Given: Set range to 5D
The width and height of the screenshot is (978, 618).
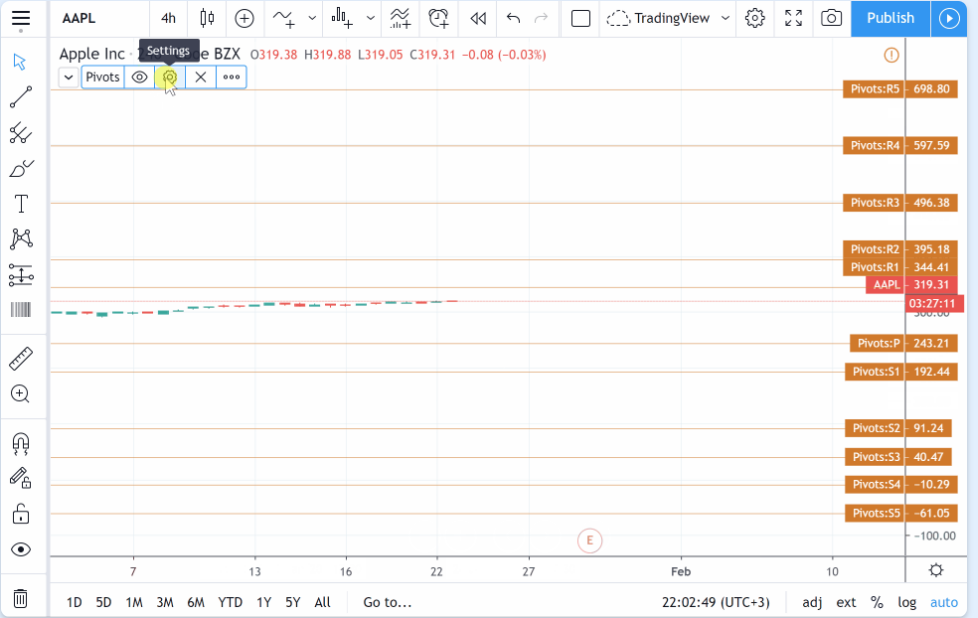Looking at the screenshot, I should 104,602.
